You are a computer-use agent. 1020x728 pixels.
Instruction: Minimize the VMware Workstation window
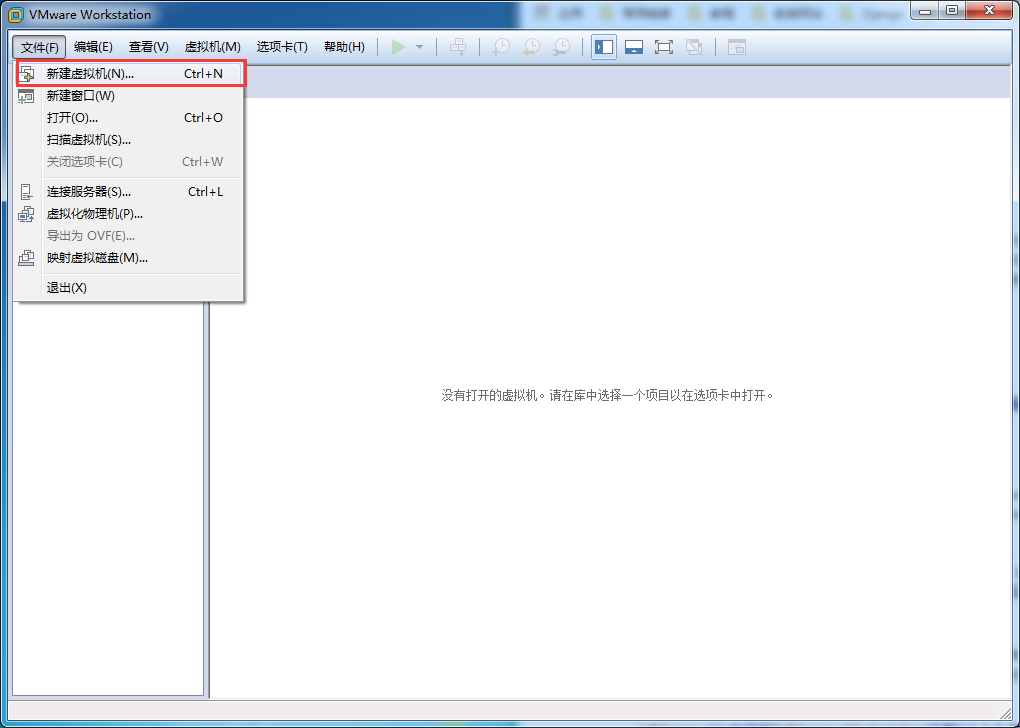point(925,11)
